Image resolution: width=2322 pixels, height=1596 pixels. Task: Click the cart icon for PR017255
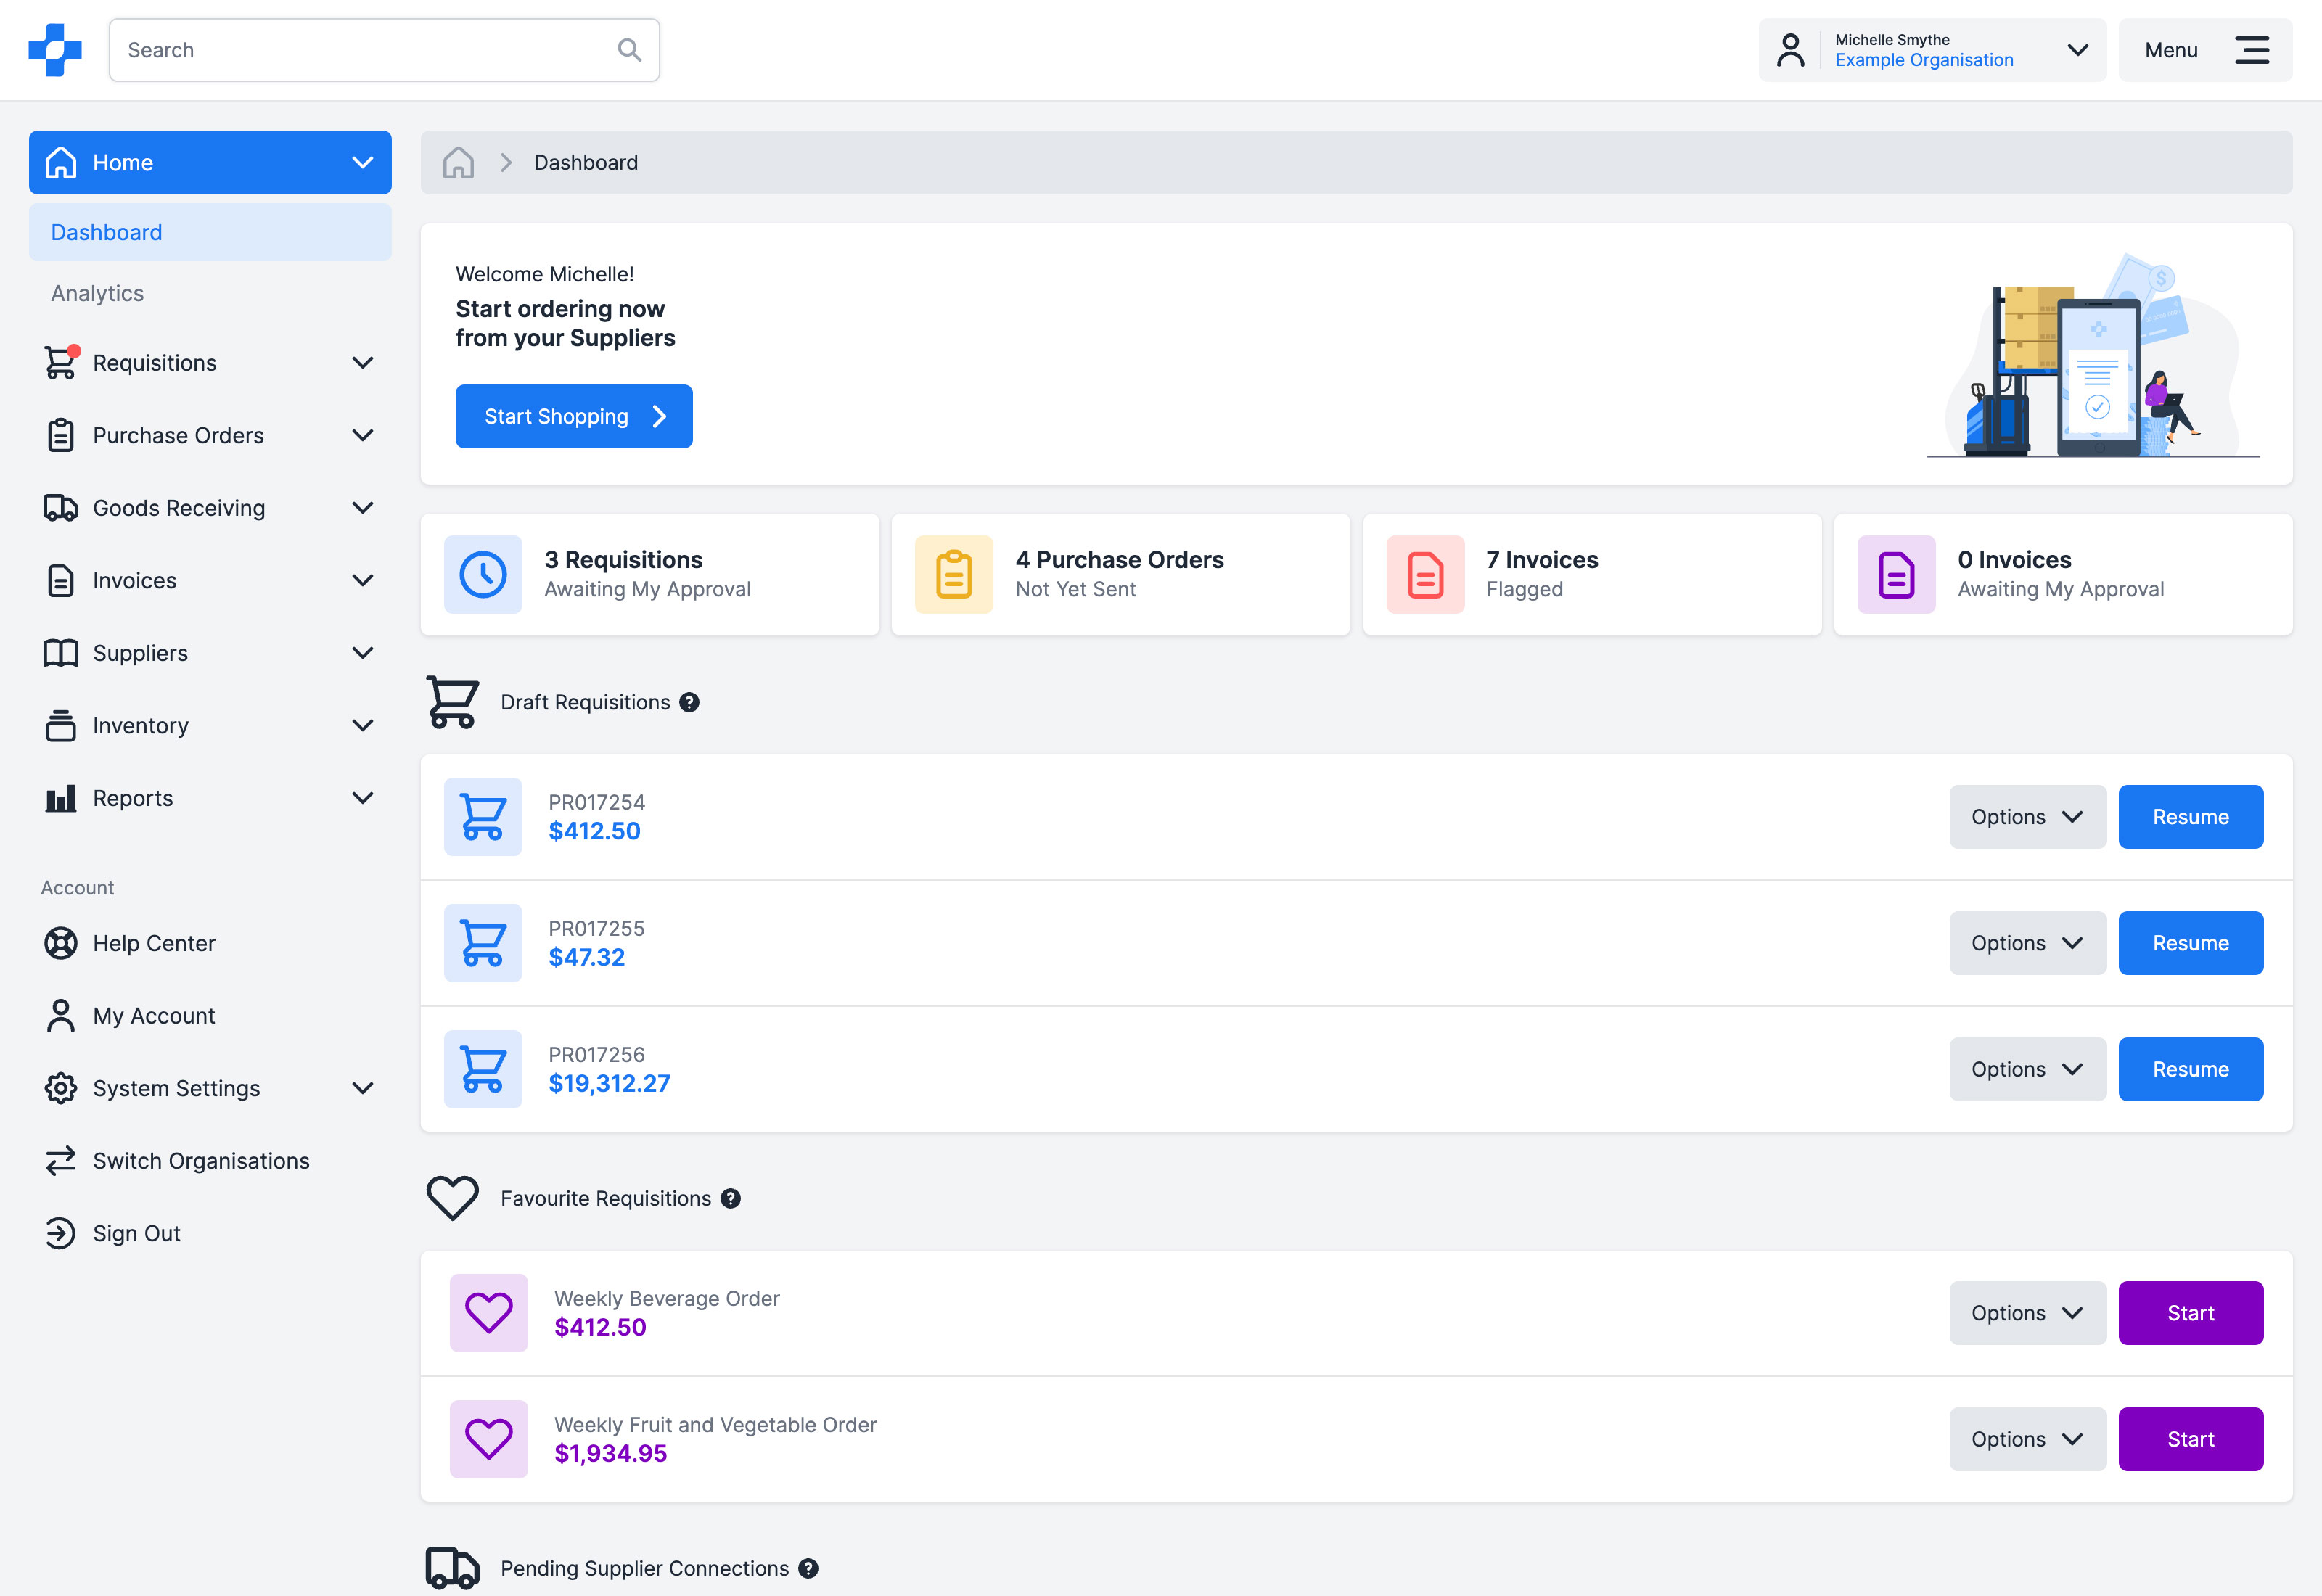pyautogui.click(x=483, y=943)
